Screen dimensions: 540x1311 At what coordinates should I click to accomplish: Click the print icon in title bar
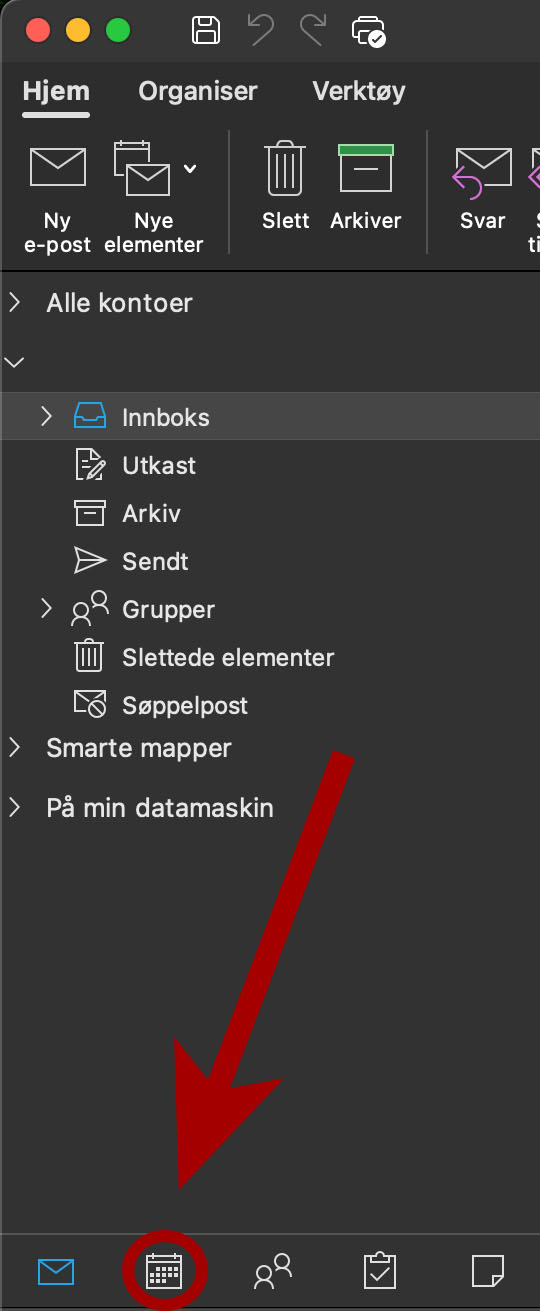click(368, 31)
